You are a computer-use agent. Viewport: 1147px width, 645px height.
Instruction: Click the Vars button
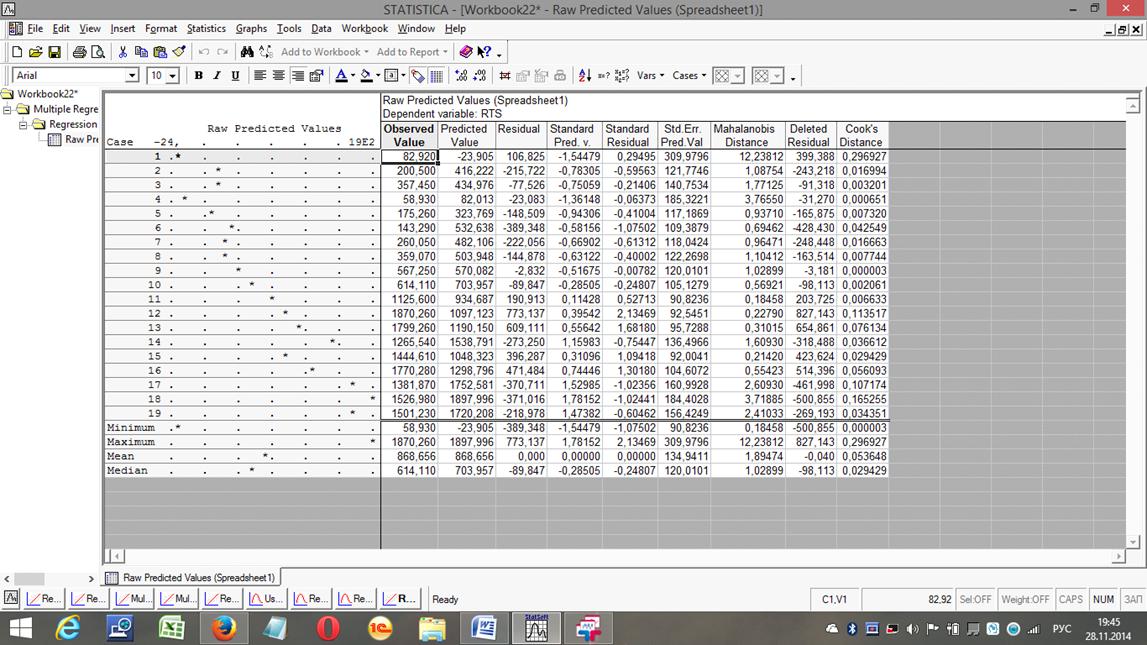[x=650, y=76]
